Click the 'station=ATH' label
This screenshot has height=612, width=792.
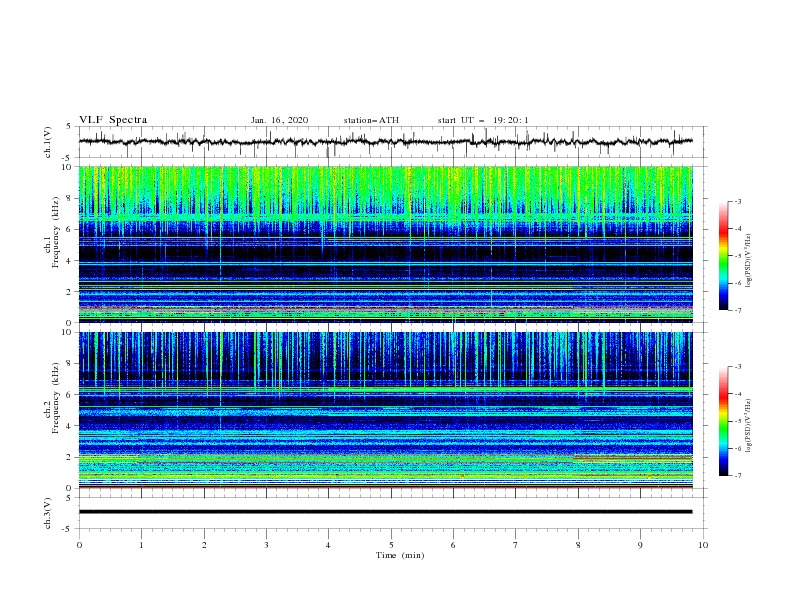point(371,120)
